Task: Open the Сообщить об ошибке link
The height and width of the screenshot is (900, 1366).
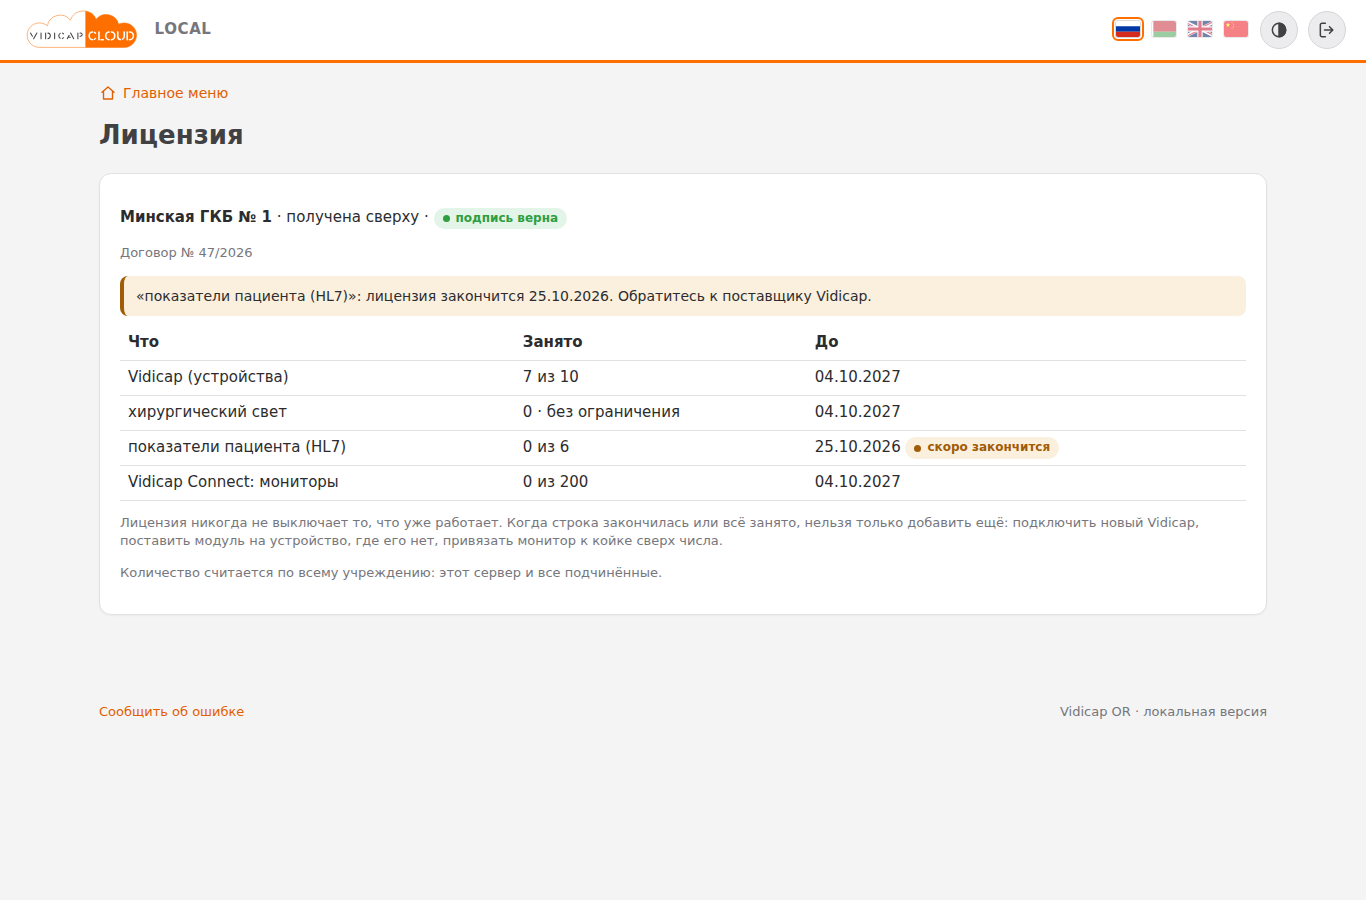Action: pyautogui.click(x=171, y=712)
